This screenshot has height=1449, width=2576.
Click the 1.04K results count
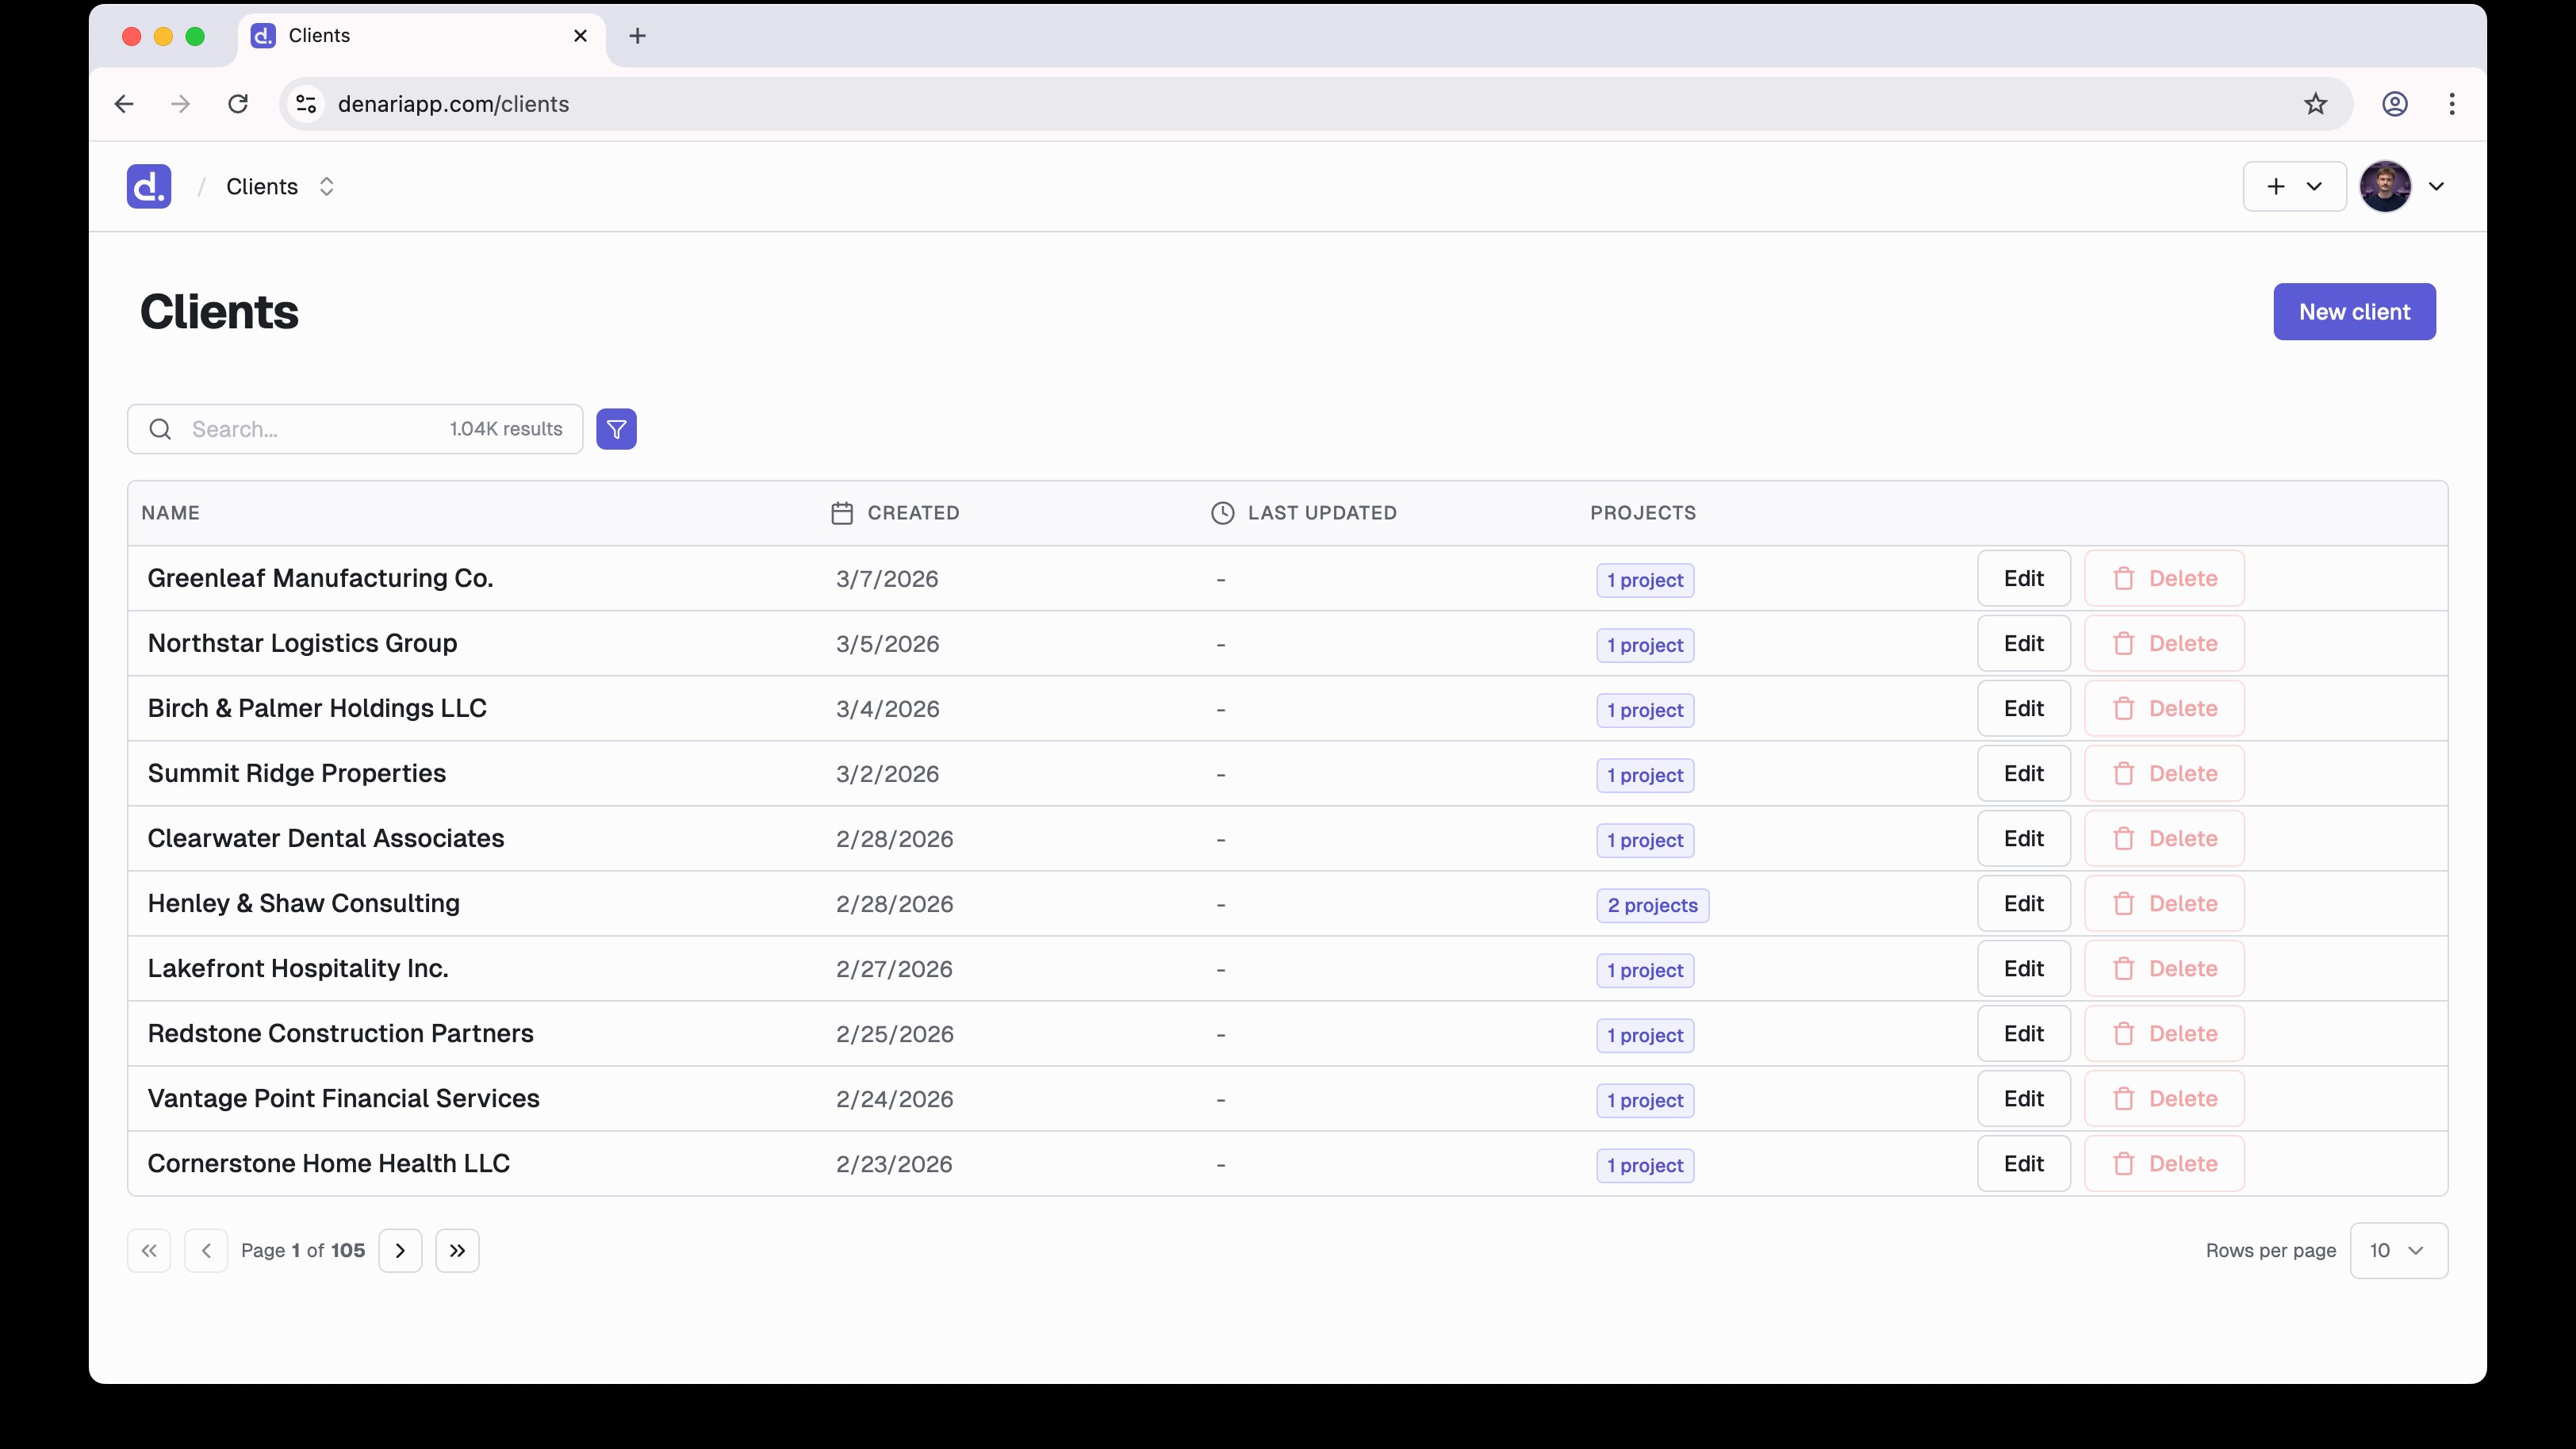click(x=506, y=429)
